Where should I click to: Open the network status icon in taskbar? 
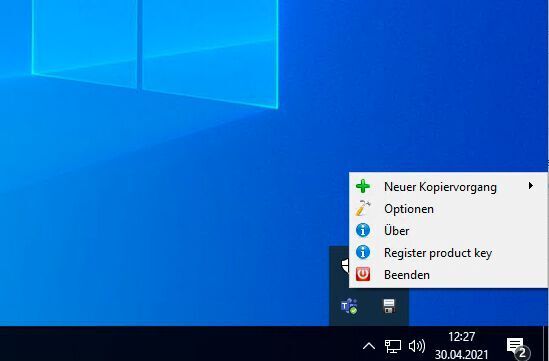(393, 346)
